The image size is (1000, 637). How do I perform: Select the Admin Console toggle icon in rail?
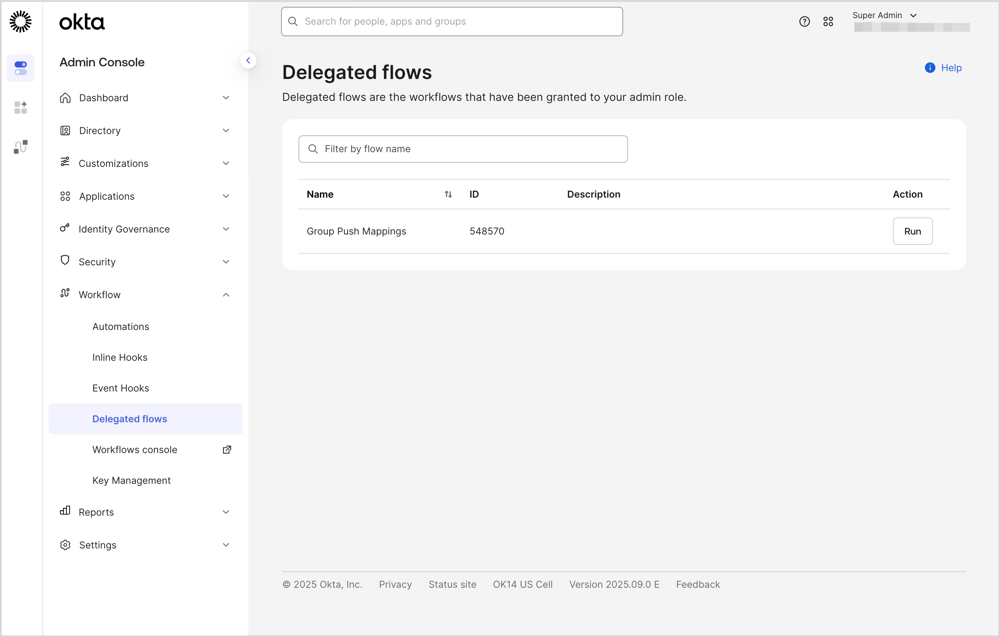[x=20, y=68]
